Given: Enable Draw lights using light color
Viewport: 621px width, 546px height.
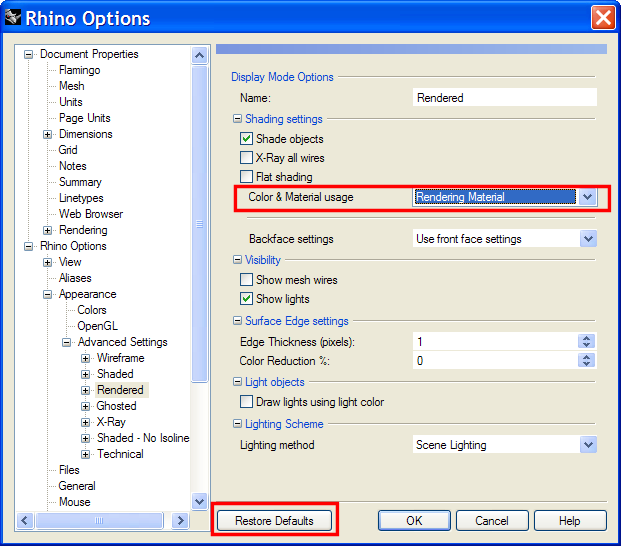Looking at the screenshot, I should point(247,402).
